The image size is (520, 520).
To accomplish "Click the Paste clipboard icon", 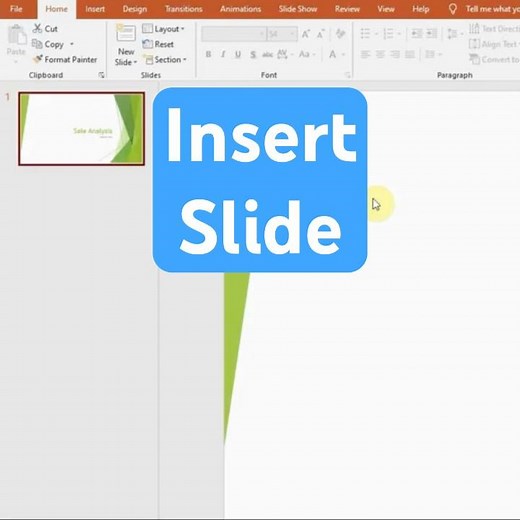I will pyautogui.click(x=16, y=35).
